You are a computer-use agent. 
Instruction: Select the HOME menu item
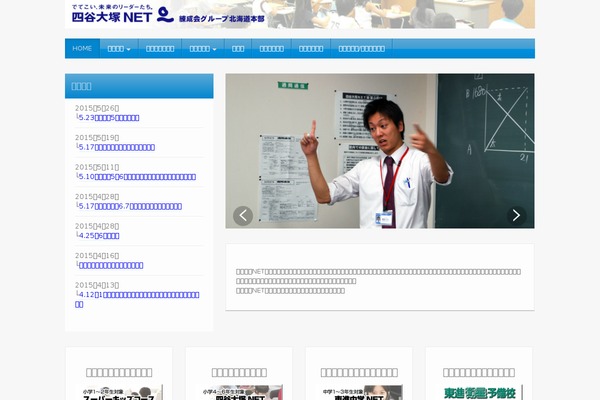click(82, 49)
